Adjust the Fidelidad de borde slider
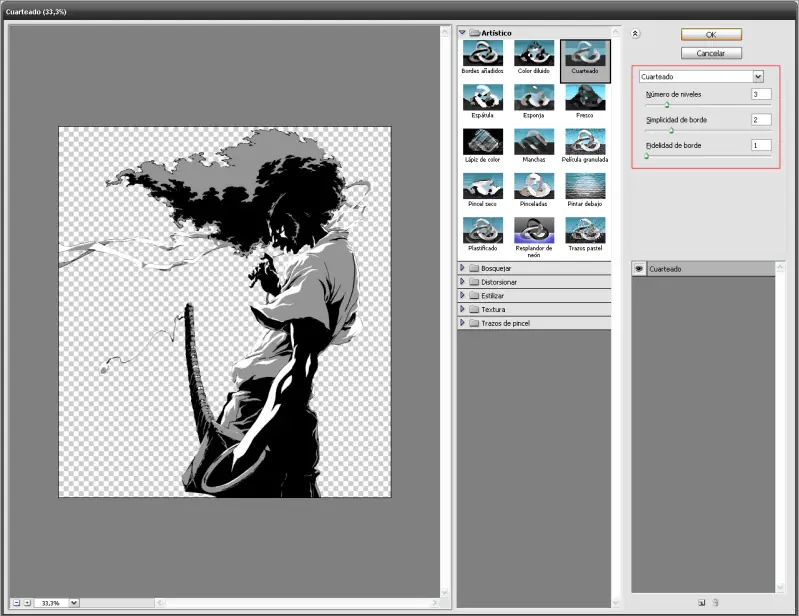The height and width of the screenshot is (616, 799). [x=646, y=156]
